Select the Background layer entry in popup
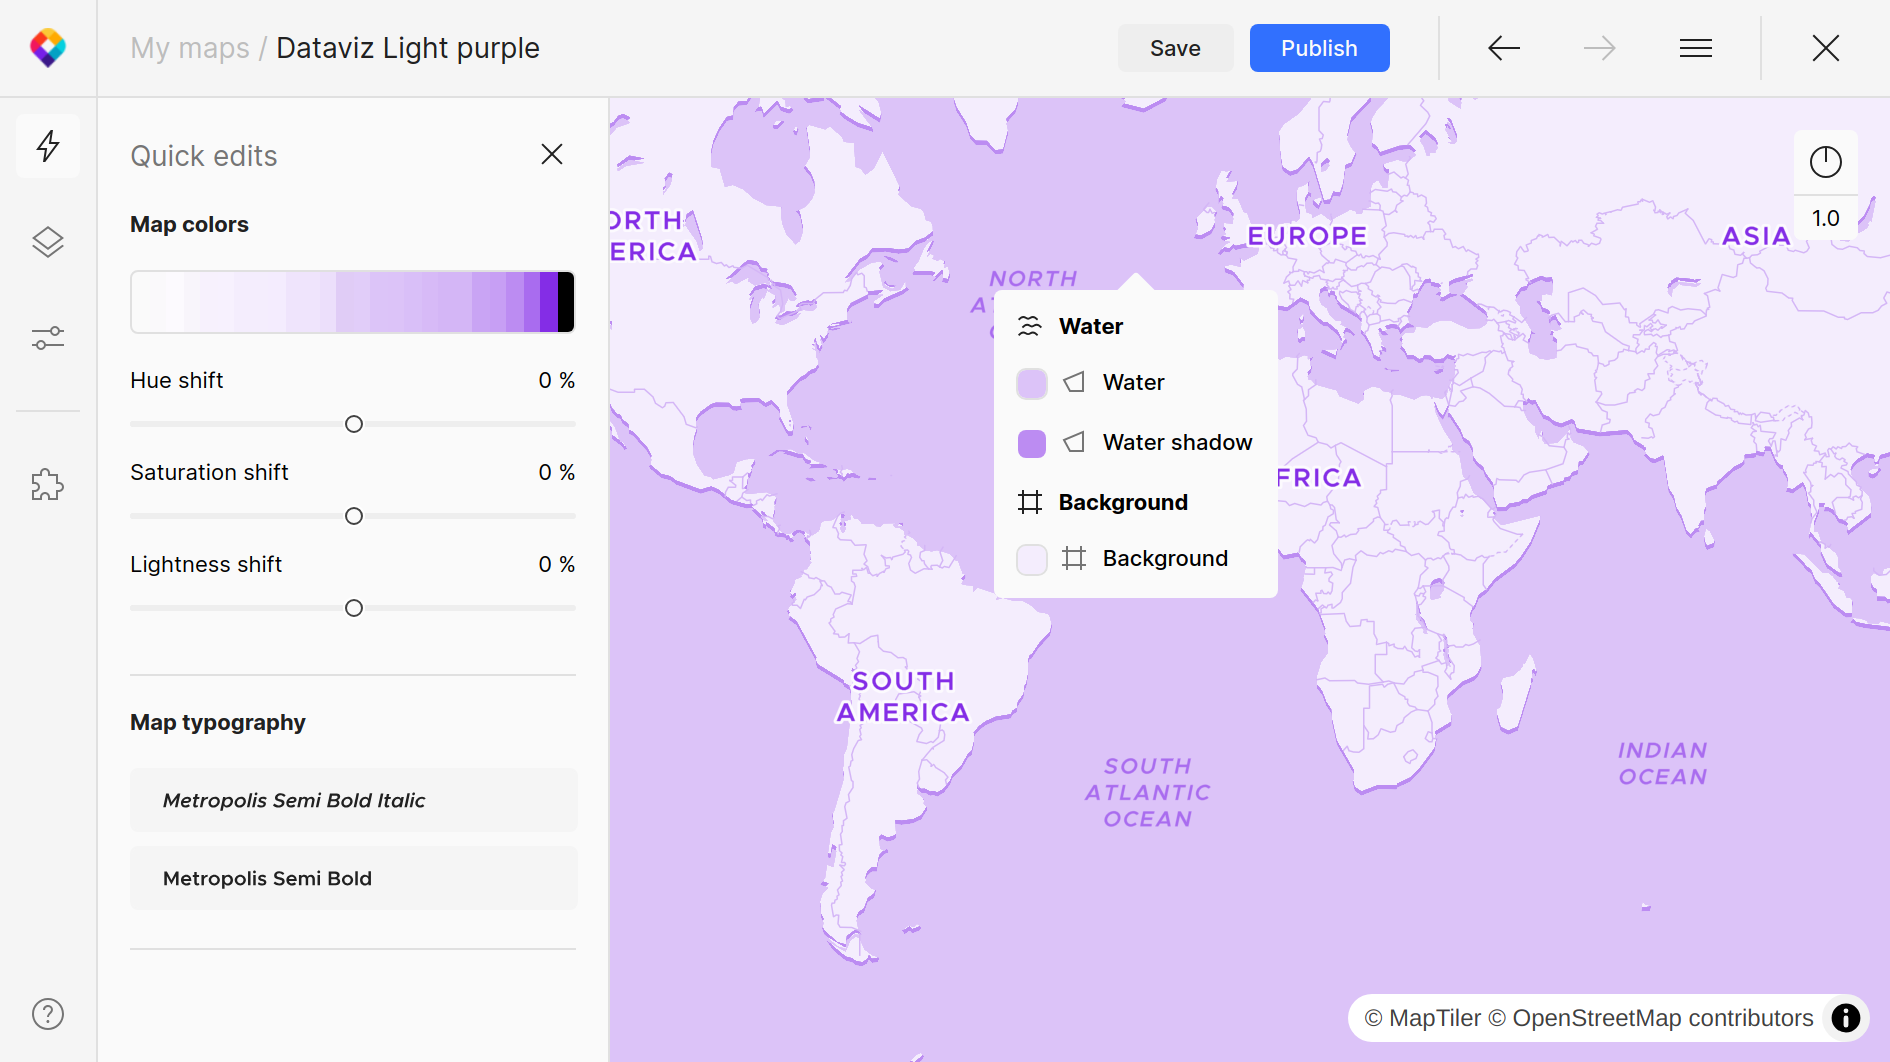Image resolution: width=1890 pixels, height=1062 pixels. point(1164,558)
